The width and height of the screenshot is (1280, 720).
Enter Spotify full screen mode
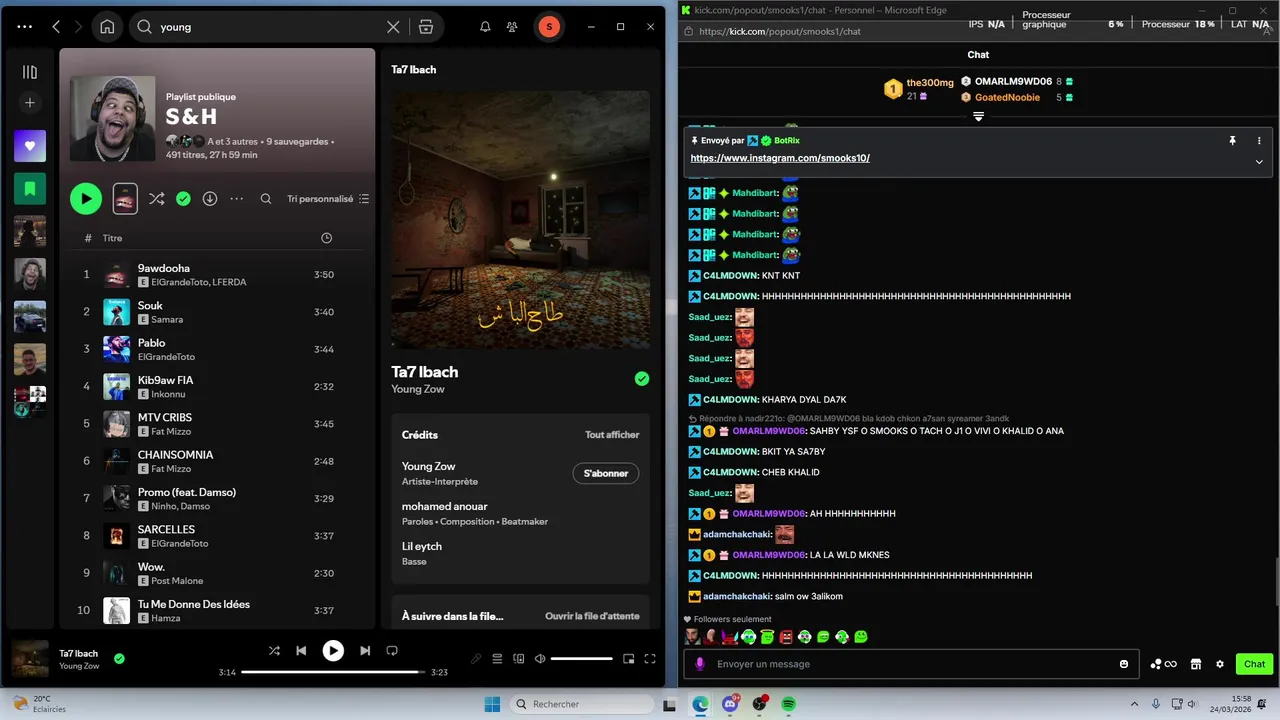pos(650,659)
